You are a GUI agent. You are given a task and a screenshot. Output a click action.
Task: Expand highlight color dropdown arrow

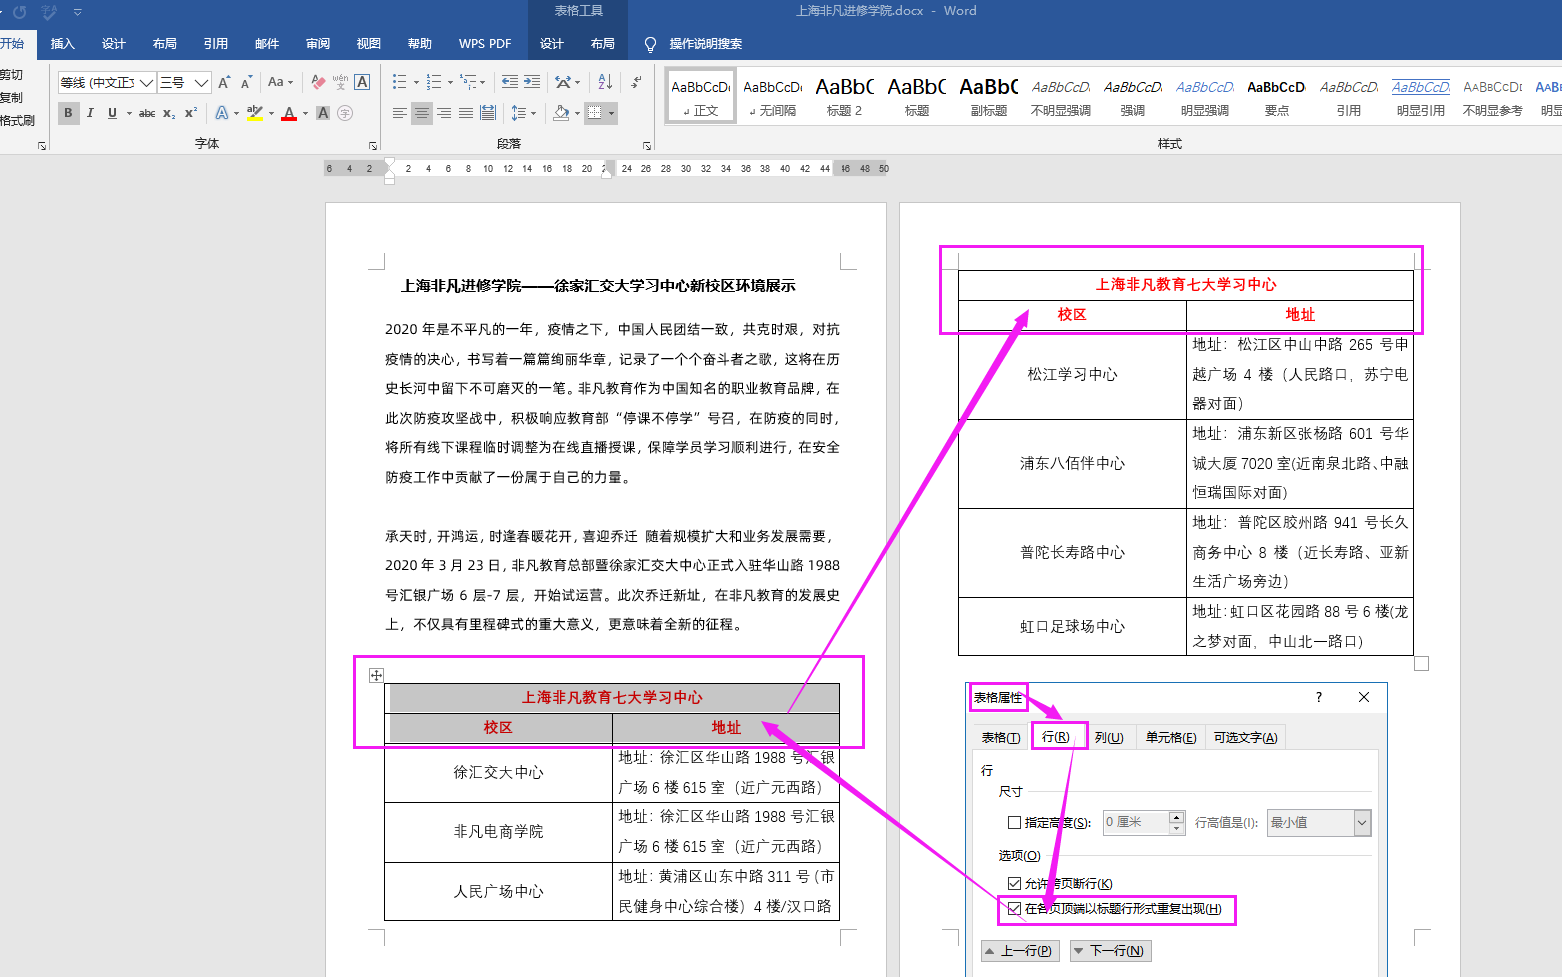coord(271,113)
